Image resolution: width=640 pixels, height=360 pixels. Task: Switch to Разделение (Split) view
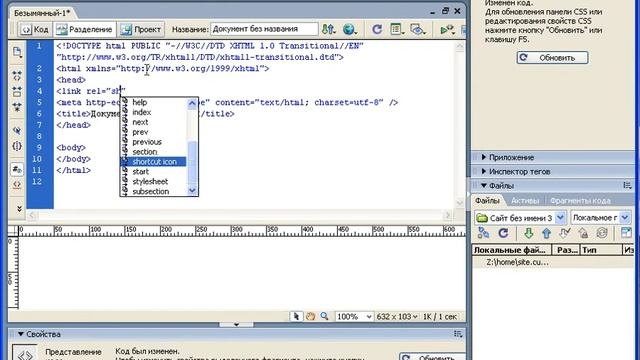(x=84, y=29)
